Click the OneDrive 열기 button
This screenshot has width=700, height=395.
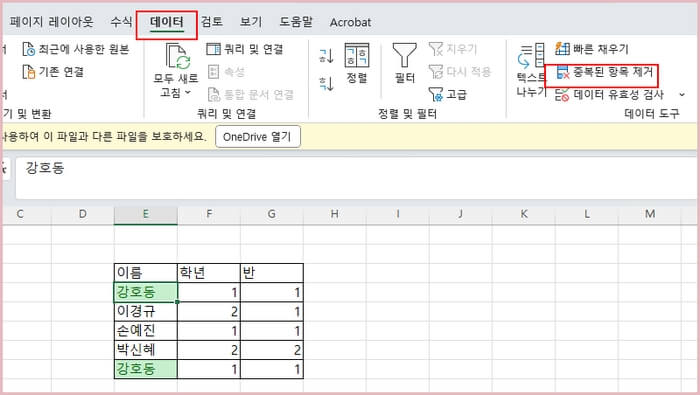click(258, 137)
